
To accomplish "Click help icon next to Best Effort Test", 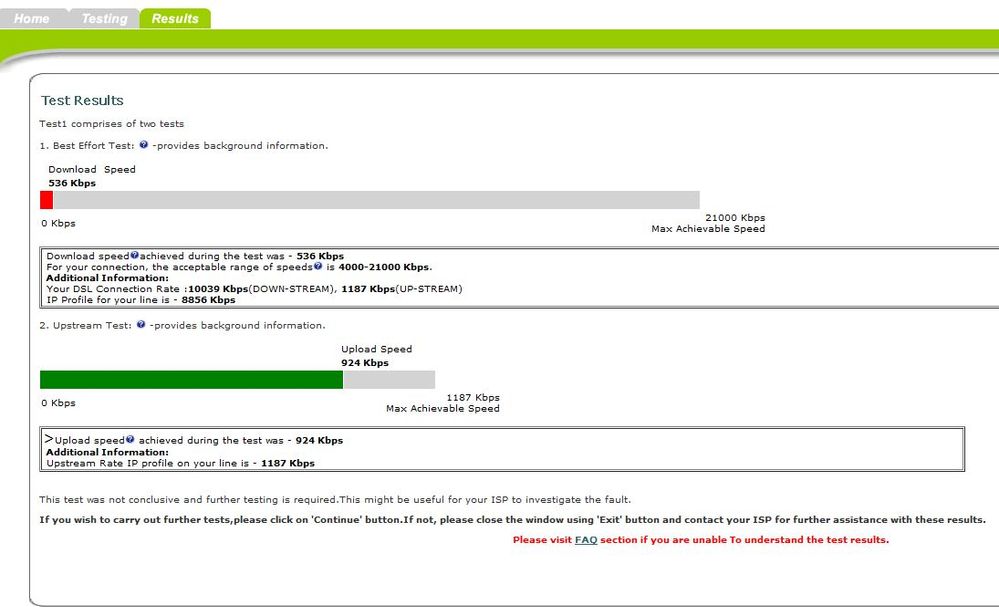I will 143,145.
